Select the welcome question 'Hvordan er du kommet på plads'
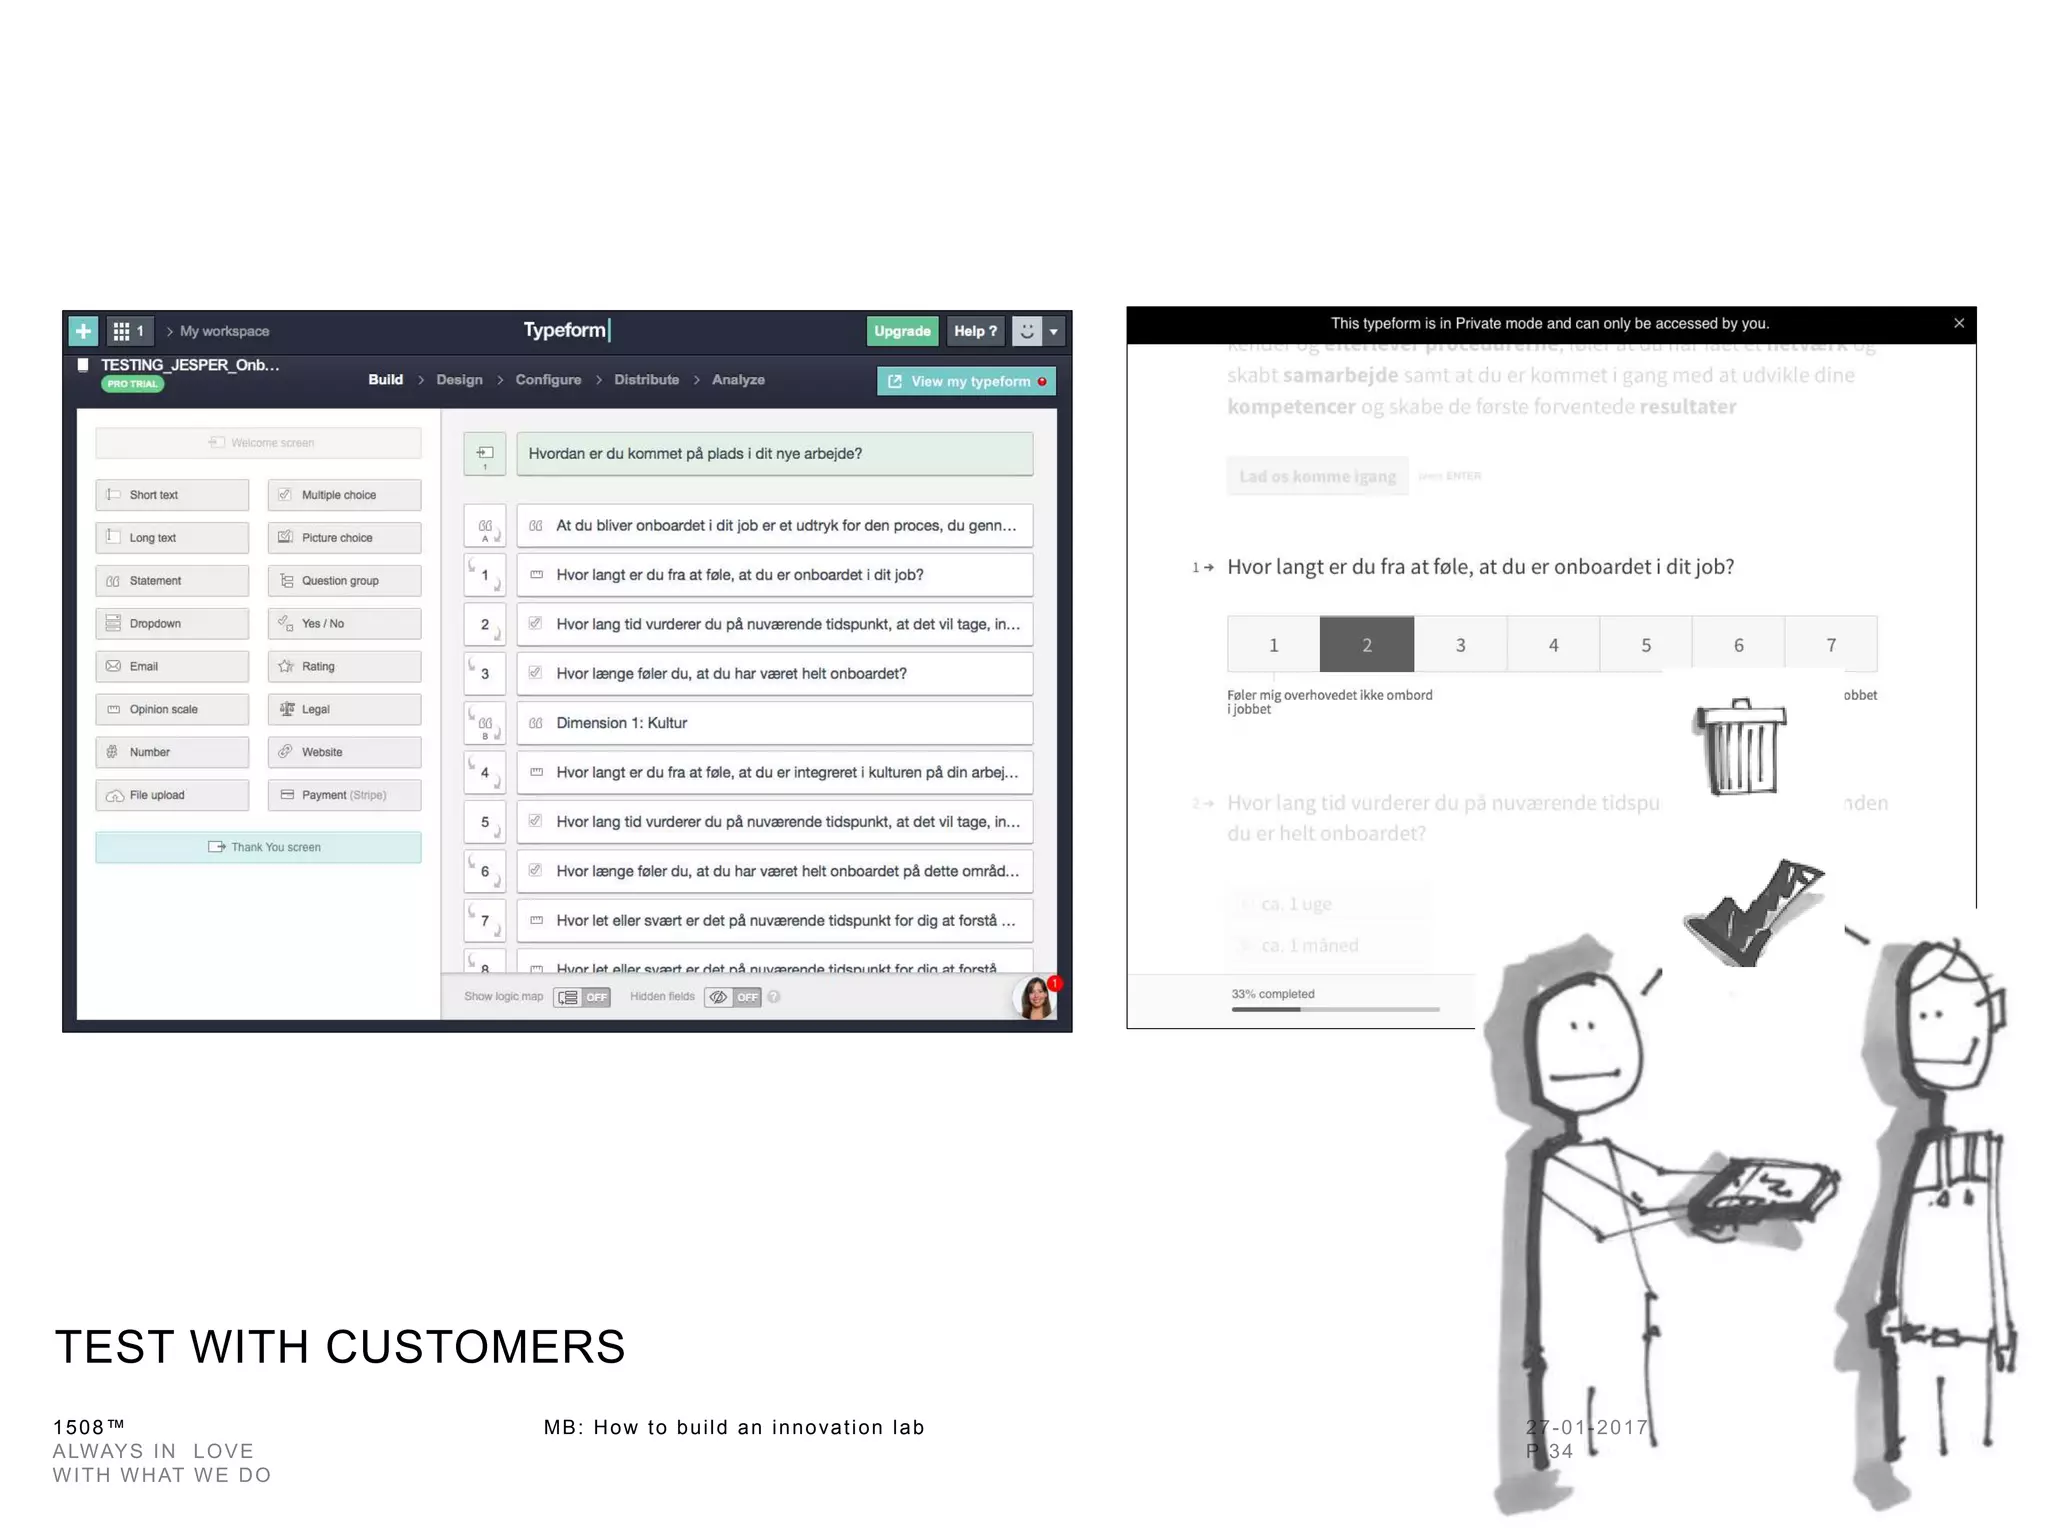Screen dimensions: 2048x1536 click(x=774, y=454)
